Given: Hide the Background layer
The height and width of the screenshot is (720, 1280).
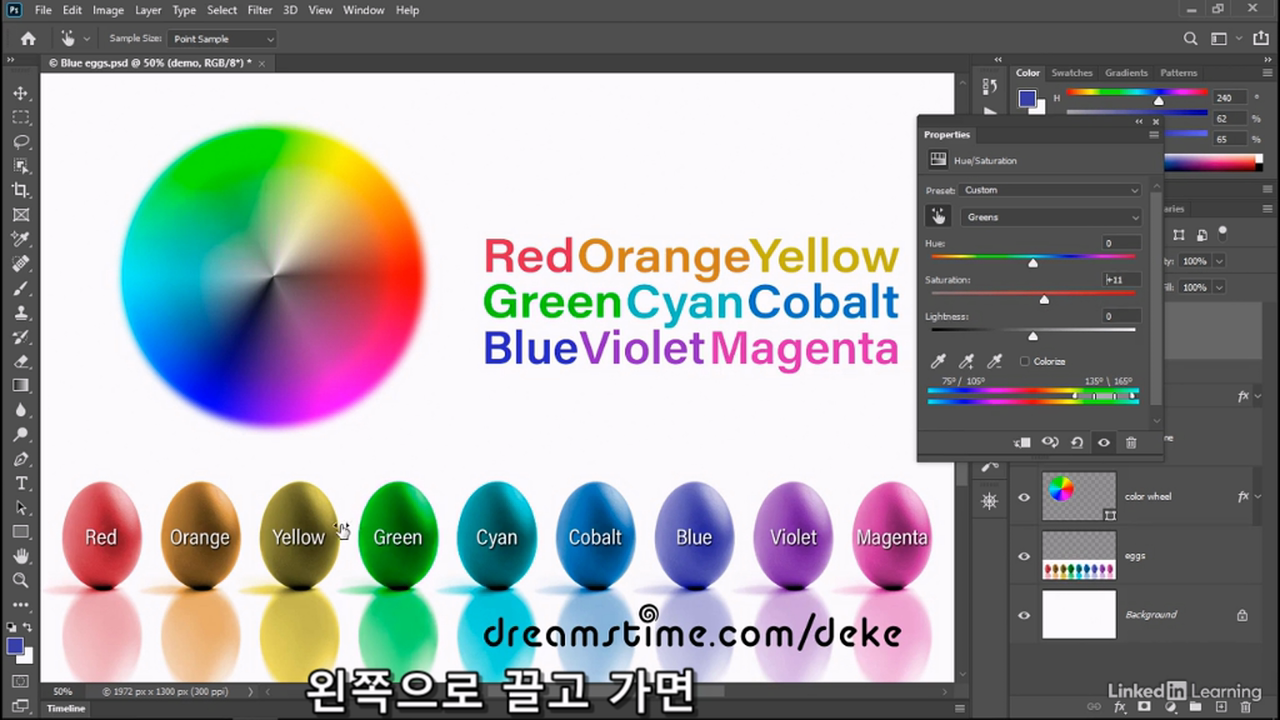Looking at the screenshot, I should tap(1024, 614).
